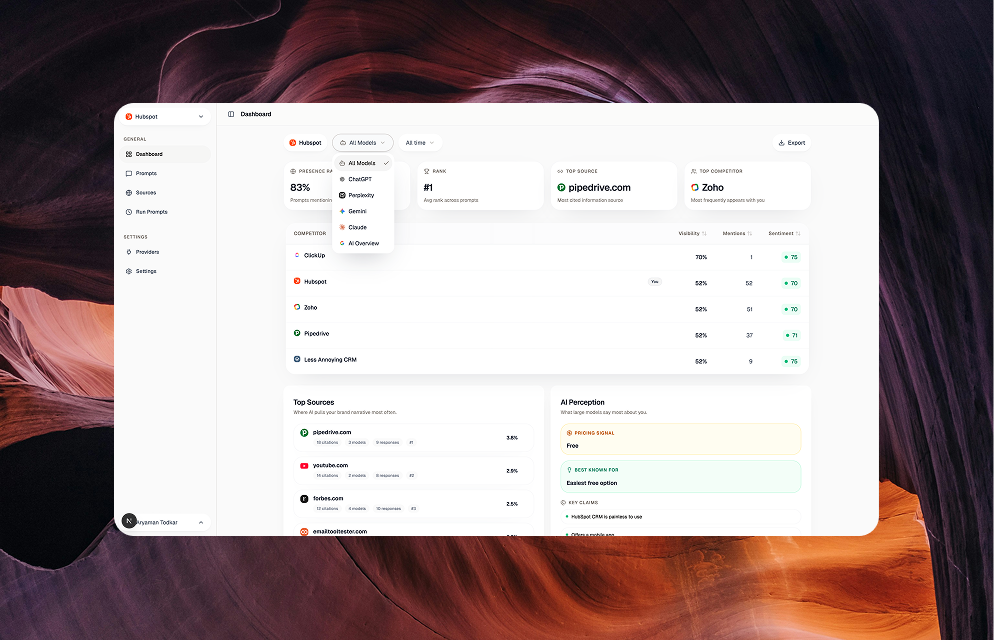Image resolution: width=994 pixels, height=640 pixels.
Task: Open Run Prompts in the sidebar
Action: pos(165,212)
